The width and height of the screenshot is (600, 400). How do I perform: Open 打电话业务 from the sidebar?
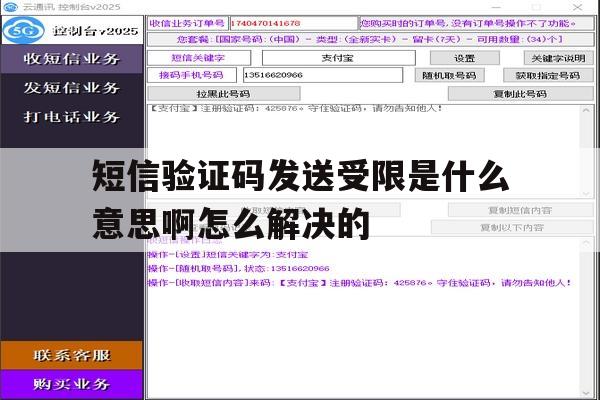[72, 117]
